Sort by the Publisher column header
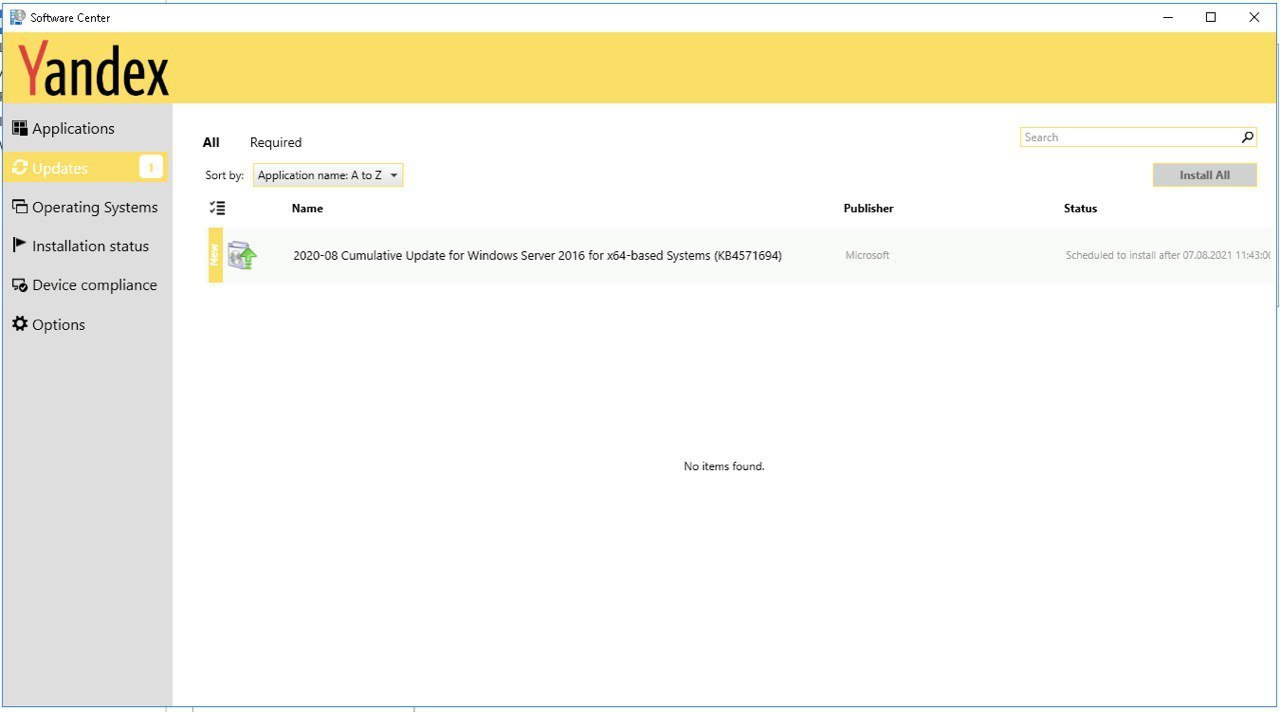The height and width of the screenshot is (712, 1280). click(868, 208)
